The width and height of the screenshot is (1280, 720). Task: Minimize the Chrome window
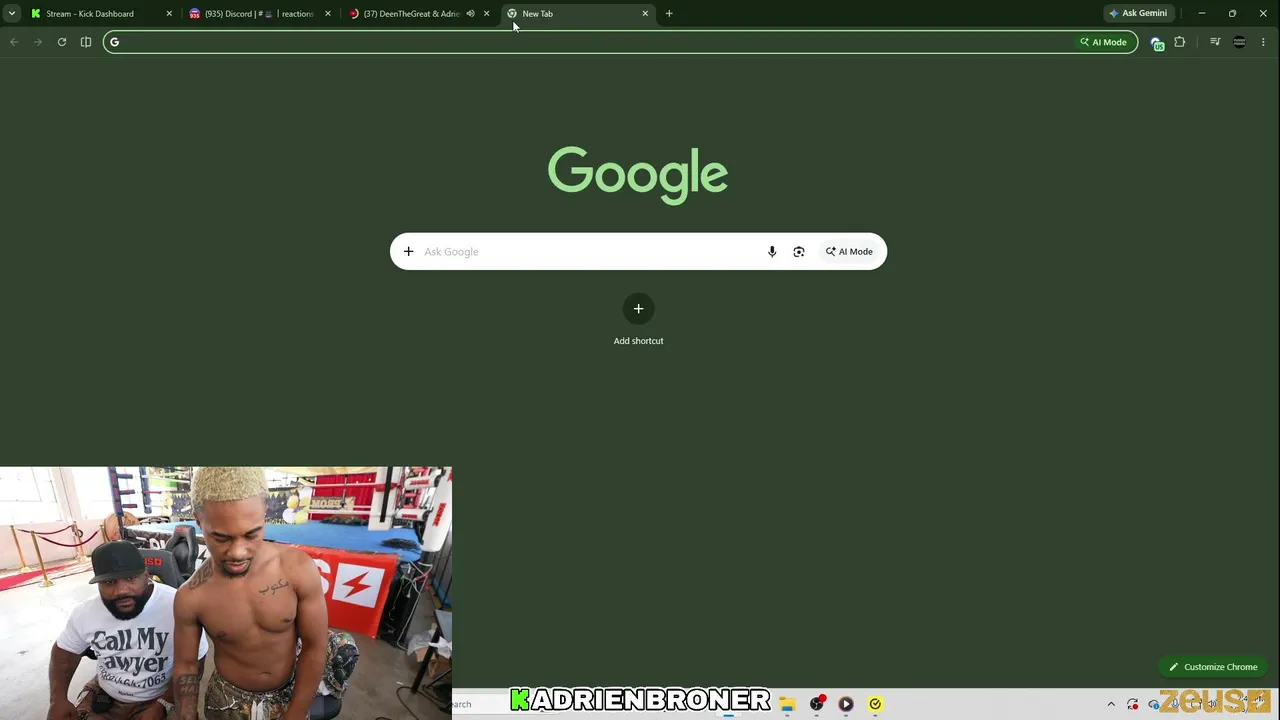tap(1202, 14)
